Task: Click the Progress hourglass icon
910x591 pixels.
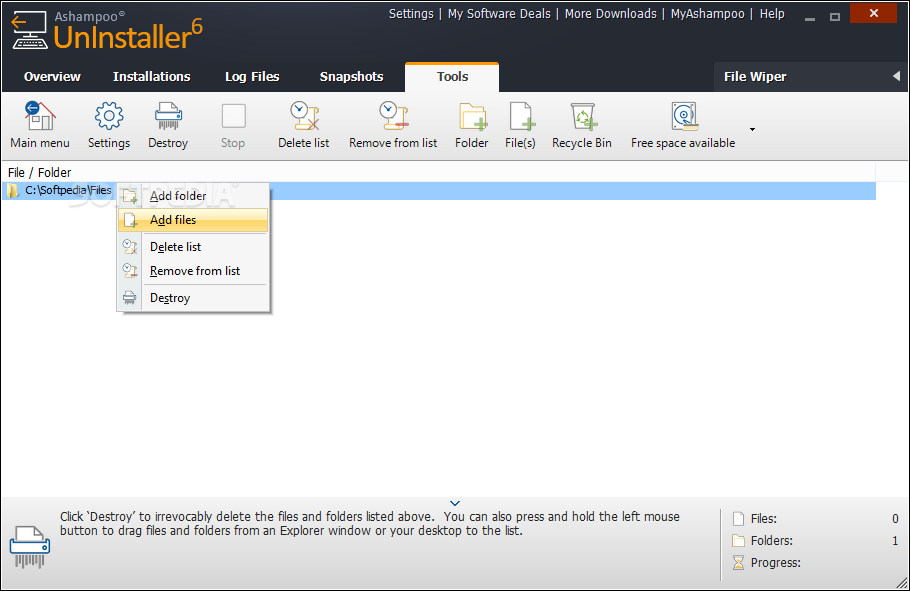Action: click(x=738, y=563)
